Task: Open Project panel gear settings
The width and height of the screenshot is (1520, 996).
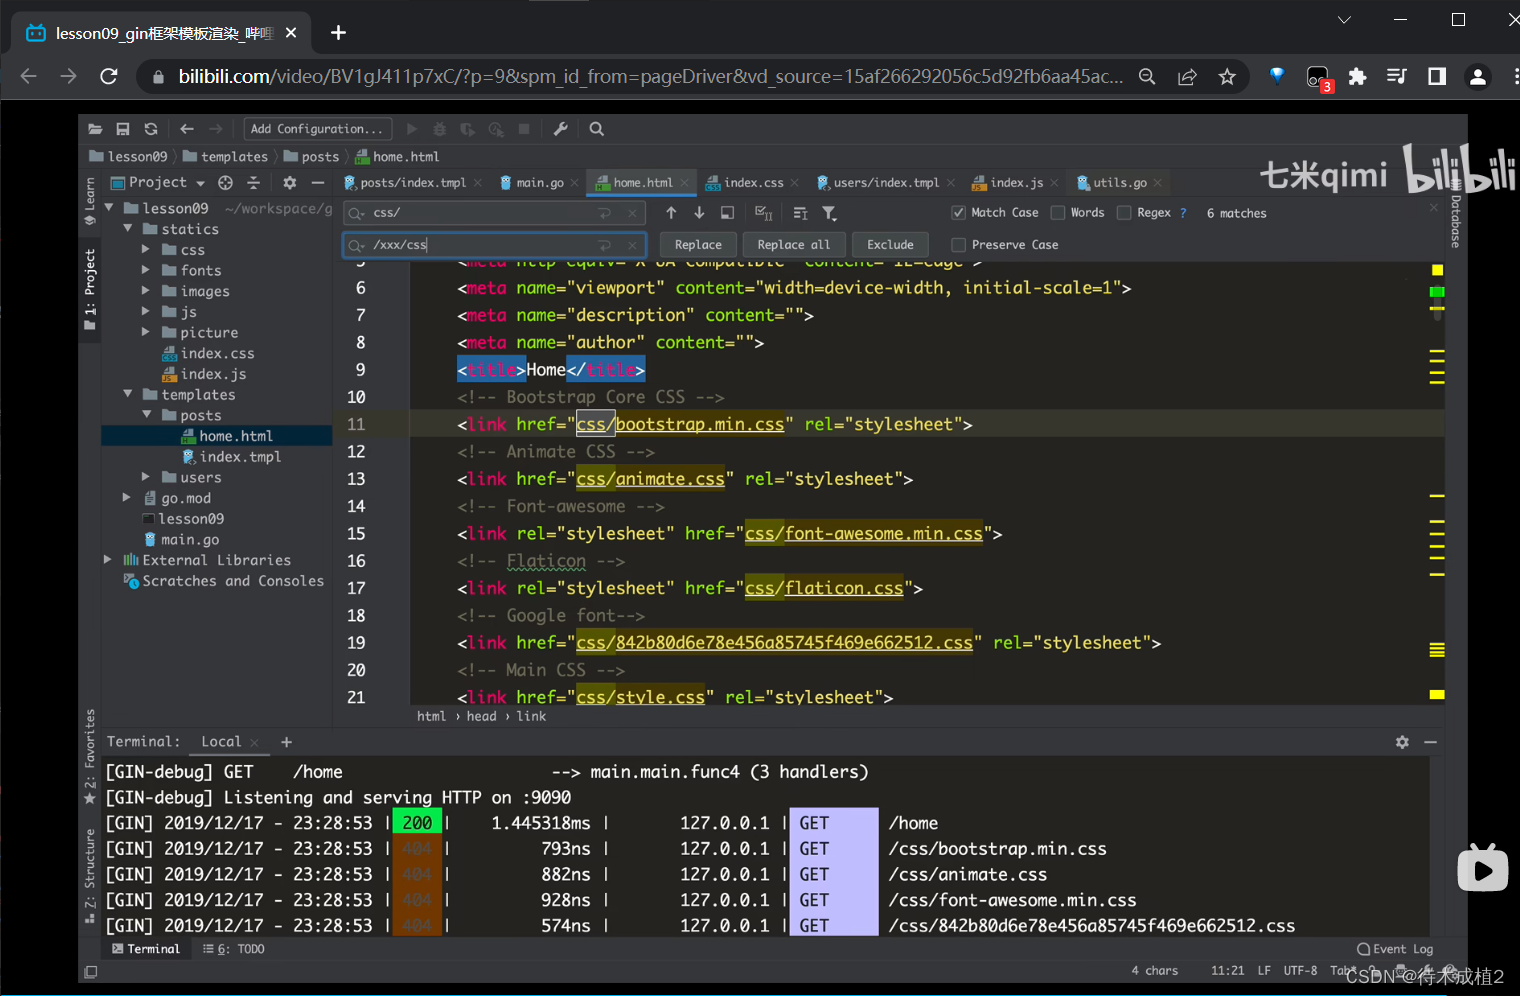Action: [x=289, y=183]
